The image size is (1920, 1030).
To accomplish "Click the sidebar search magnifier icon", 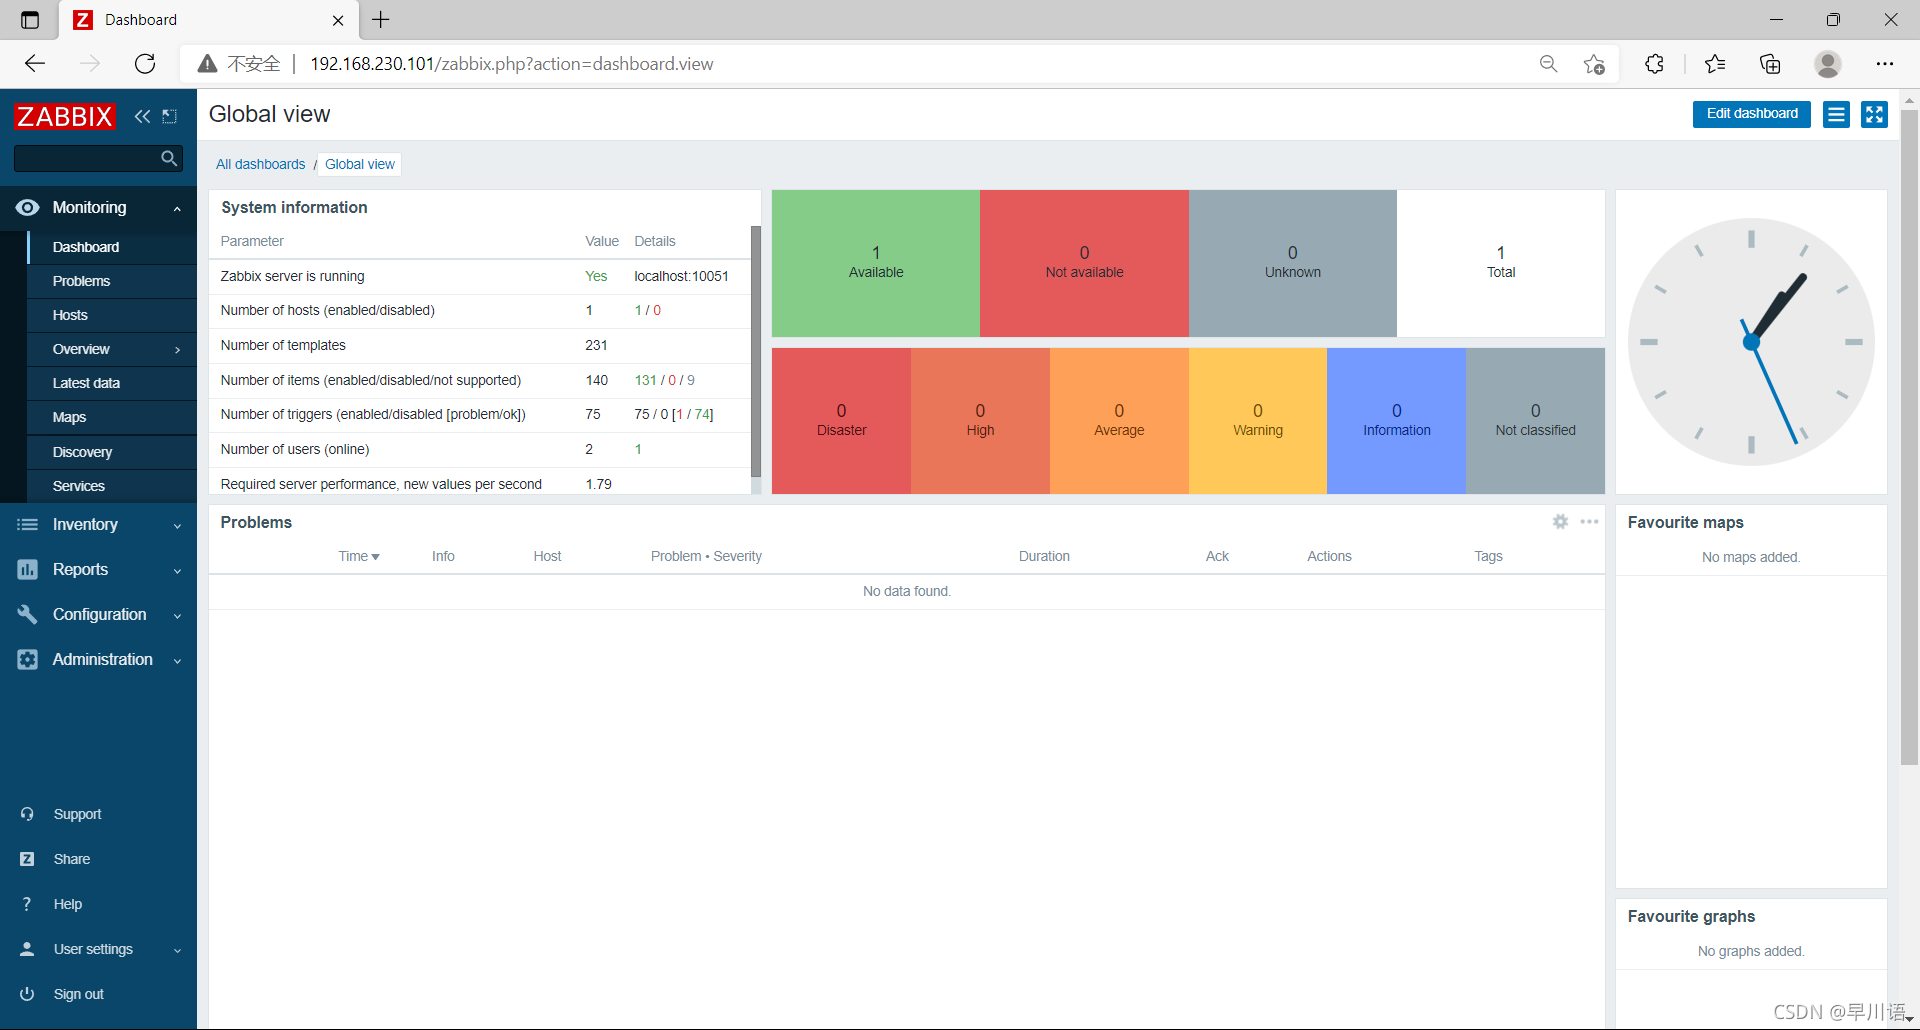I will [x=169, y=158].
